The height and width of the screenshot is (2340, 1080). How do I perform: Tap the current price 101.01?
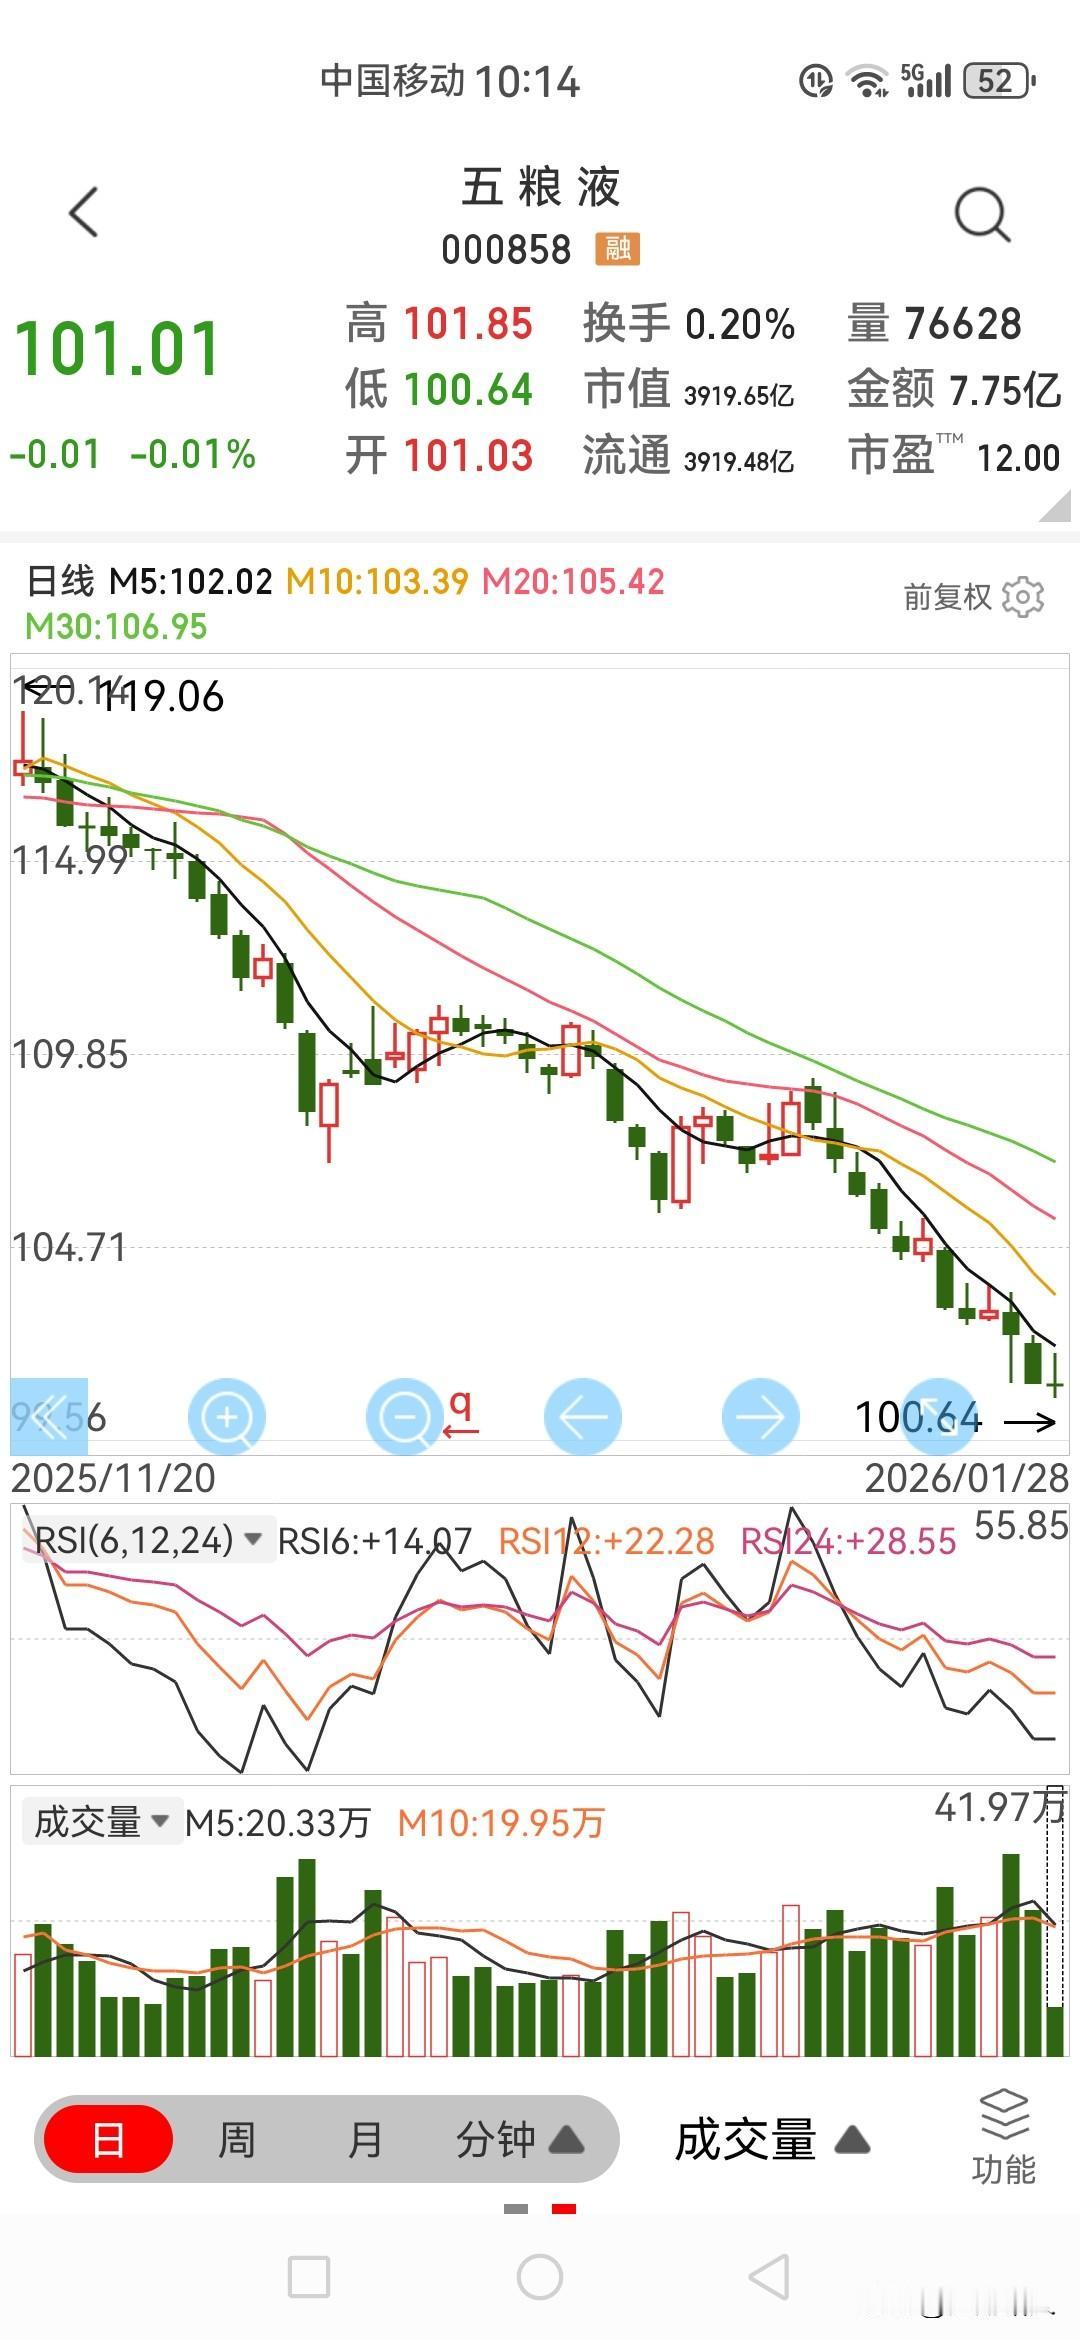pos(117,349)
